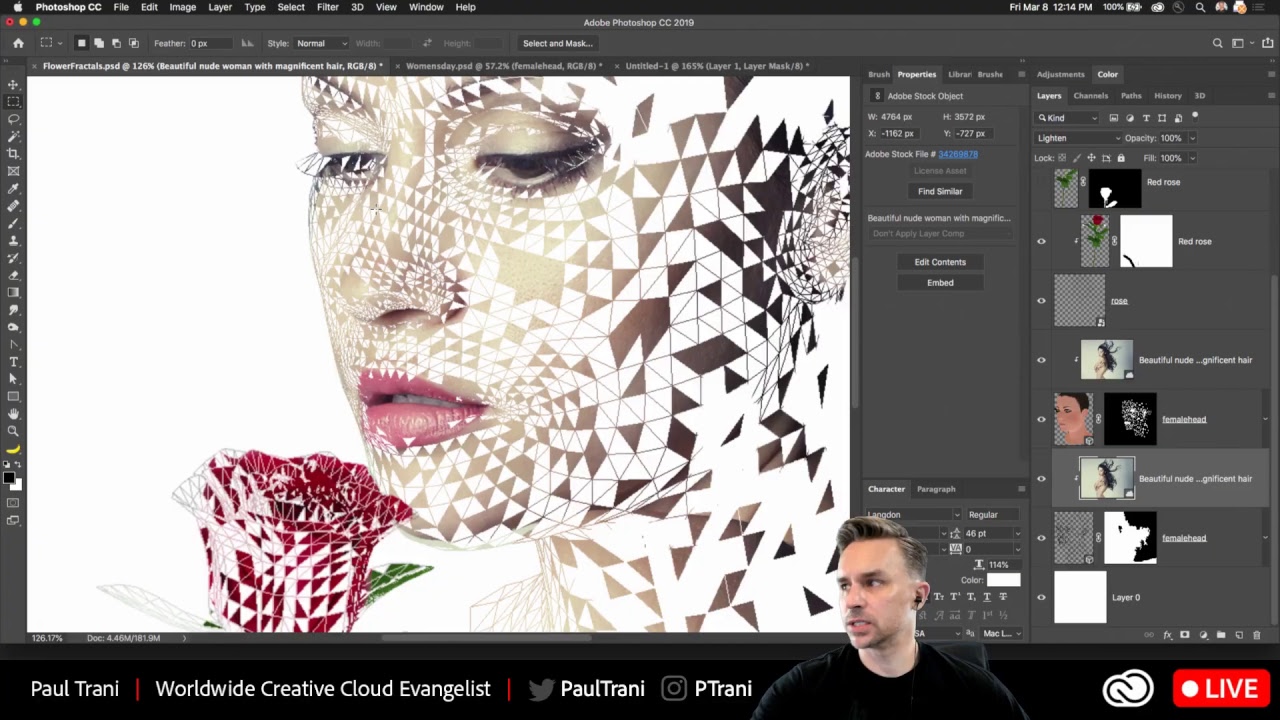Click the Home icon in options bar
1280x720 pixels.
pyautogui.click(x=18, y=43)
